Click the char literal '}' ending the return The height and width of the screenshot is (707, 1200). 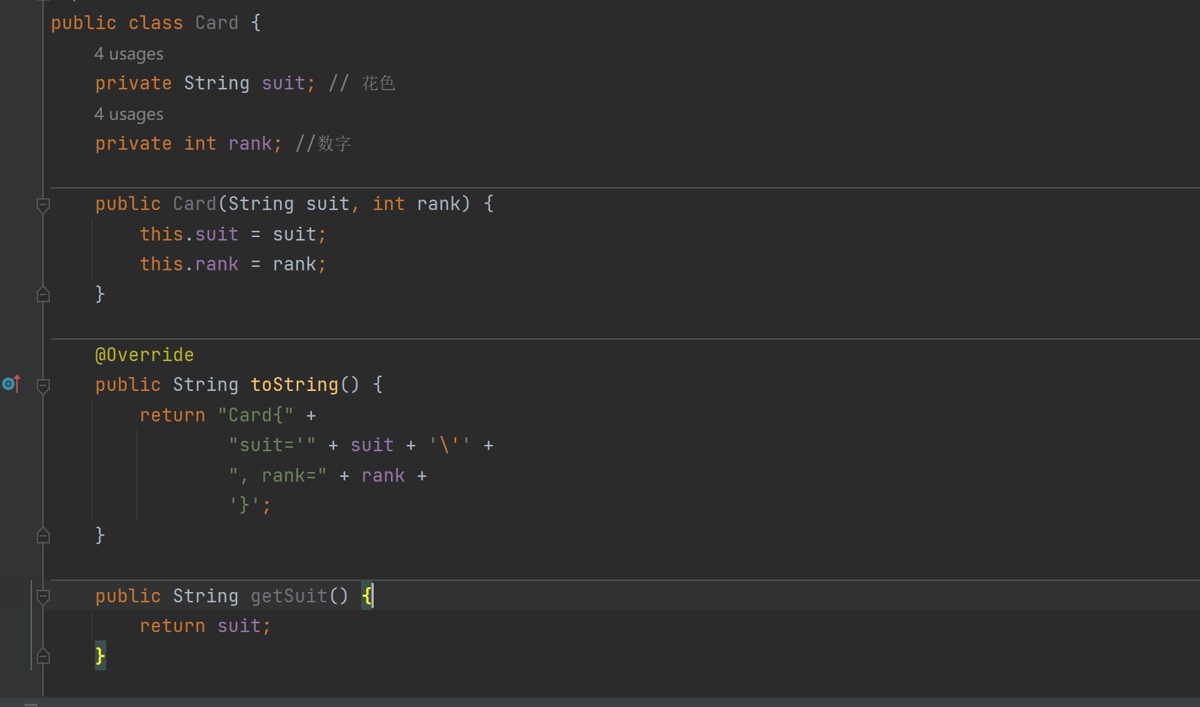point(245,506)
